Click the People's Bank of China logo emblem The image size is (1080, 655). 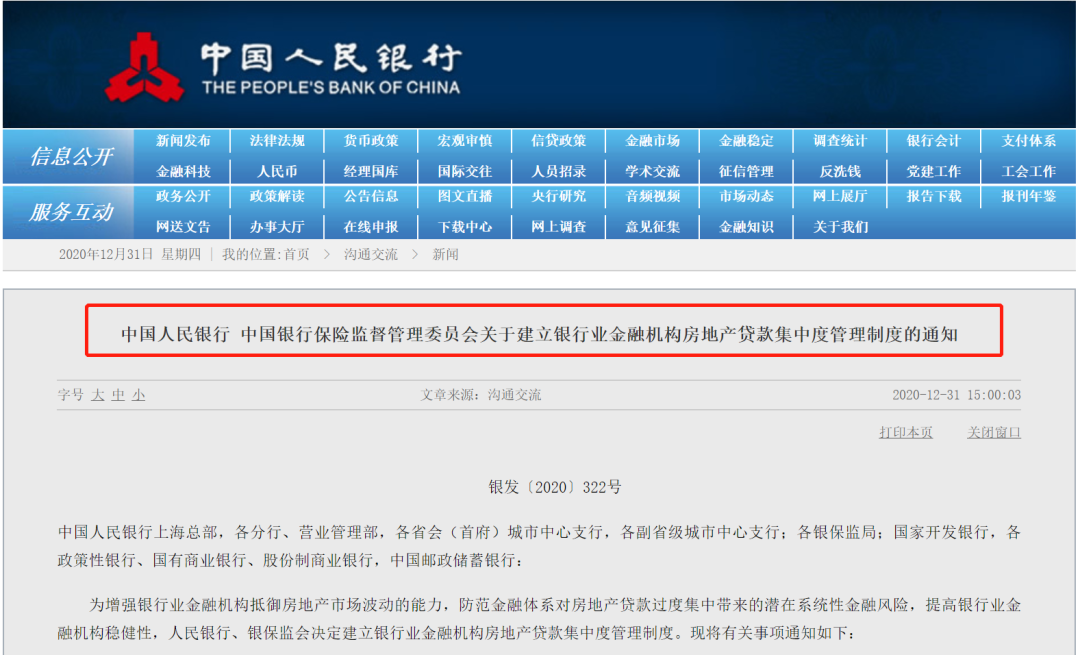point(145,67)
